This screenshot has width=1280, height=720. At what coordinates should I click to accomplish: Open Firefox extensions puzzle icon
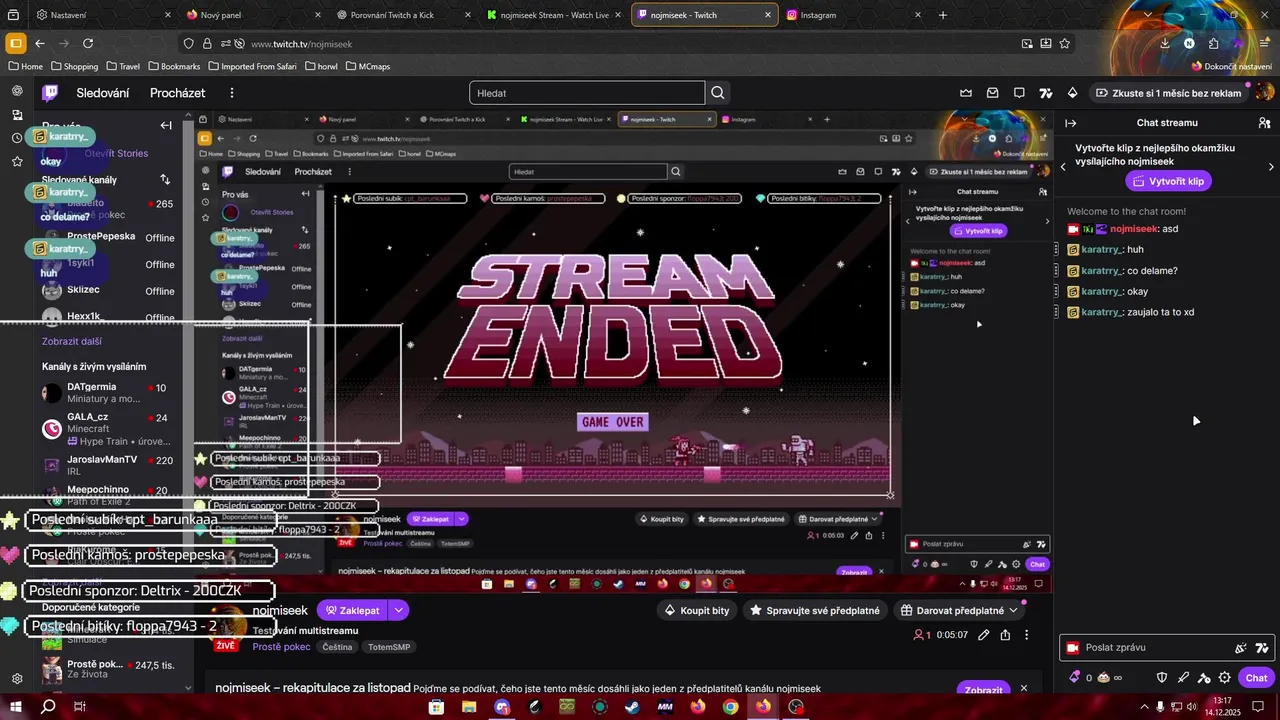(1213, 44)
